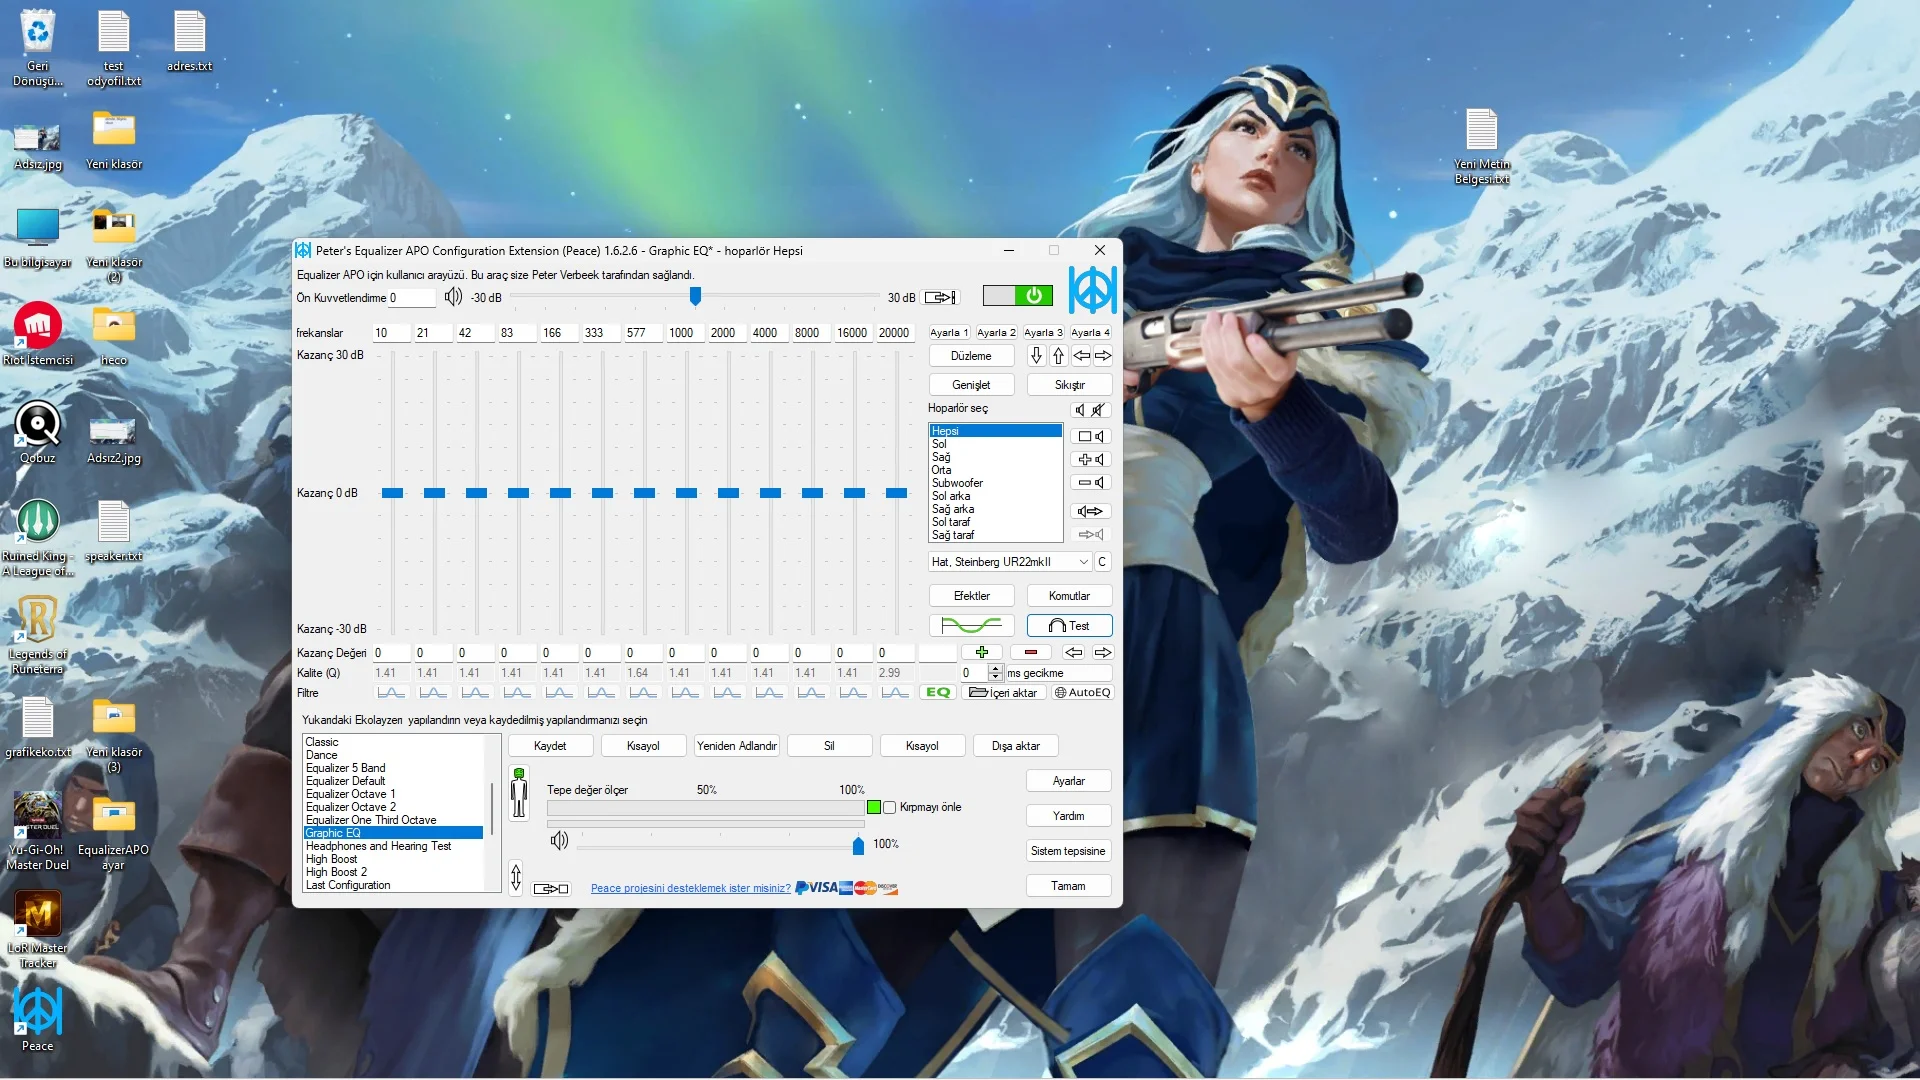Select the Ayarla 2 preset tab
Viewport: 1920px width, 1080px height.
coord(996,333)
